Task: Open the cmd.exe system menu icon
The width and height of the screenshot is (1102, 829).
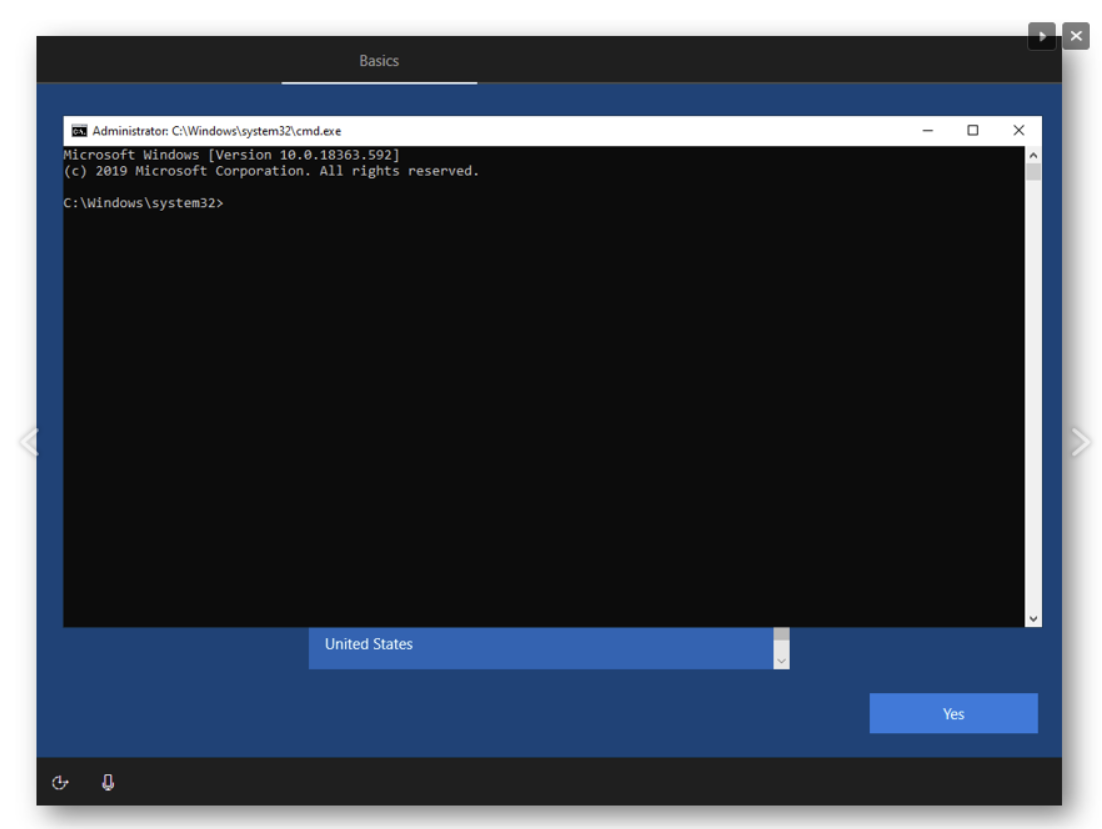Action: 79,131
